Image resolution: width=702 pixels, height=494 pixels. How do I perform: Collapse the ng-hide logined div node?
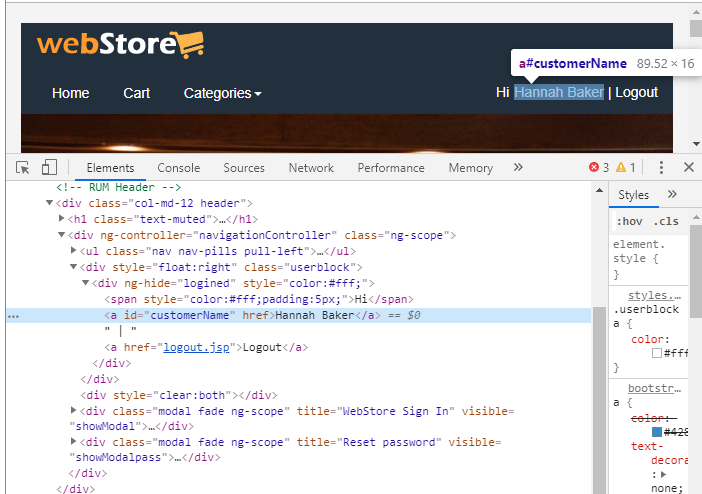[86, 283]
